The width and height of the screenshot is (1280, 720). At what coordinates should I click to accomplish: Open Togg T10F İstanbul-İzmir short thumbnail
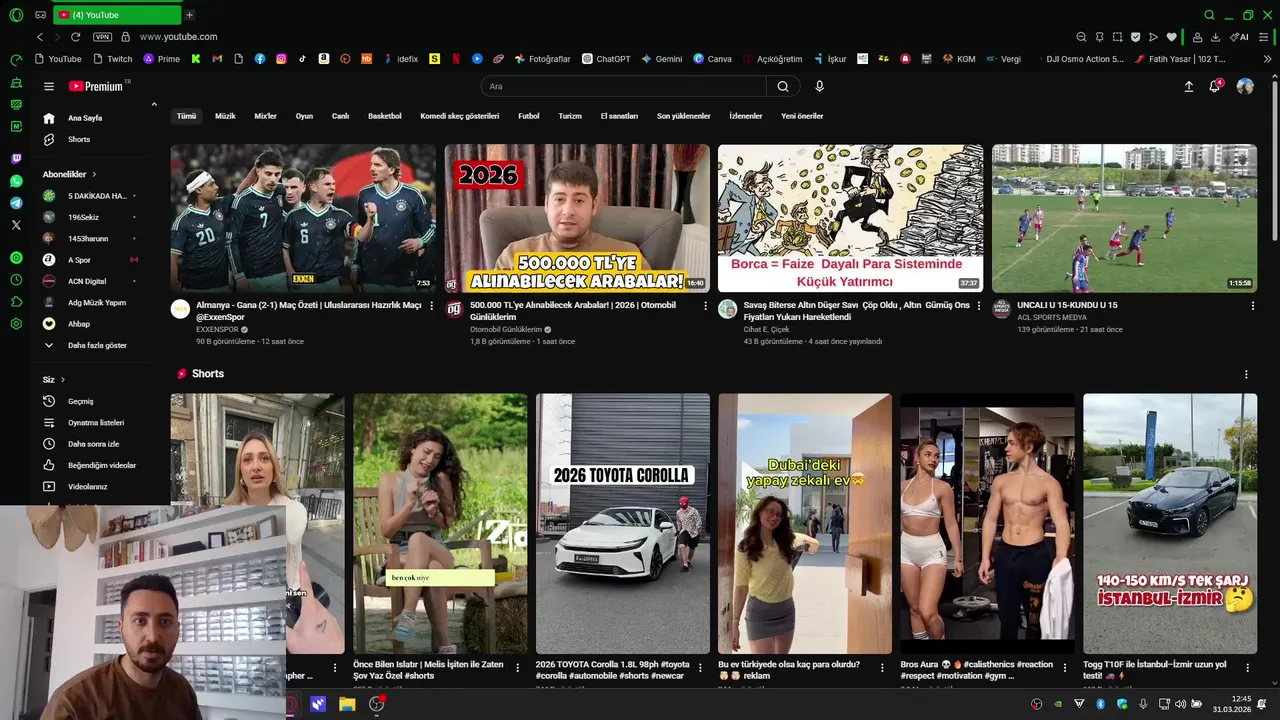[1170, 523]
